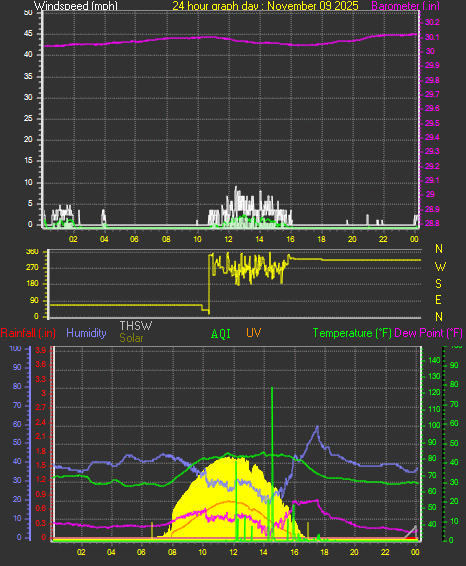Click blue humidity axis value 100
Viewport: 466px width, 566px height.
[x=16, y=348]
